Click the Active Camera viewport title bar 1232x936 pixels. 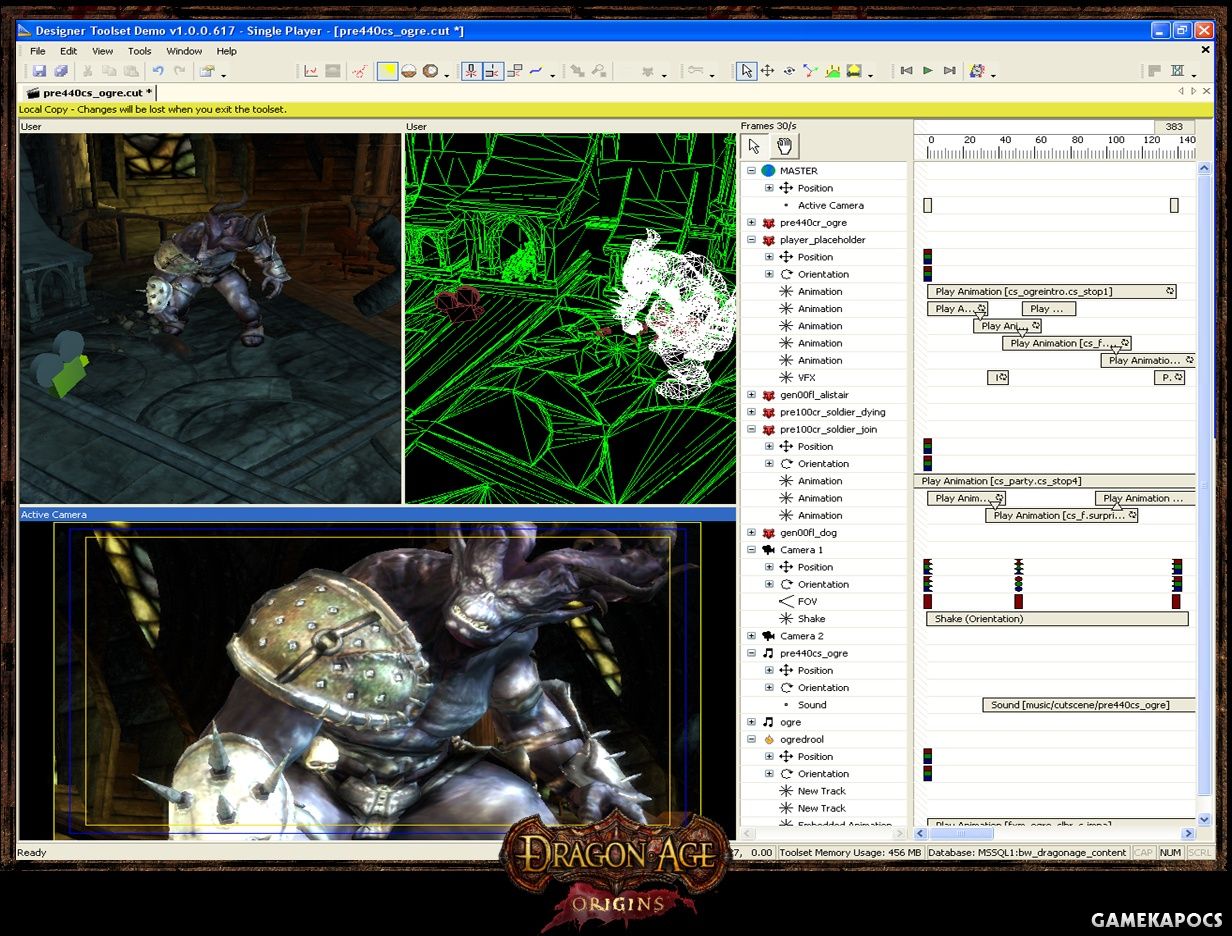pyautogui.click(x=377, y=514)
